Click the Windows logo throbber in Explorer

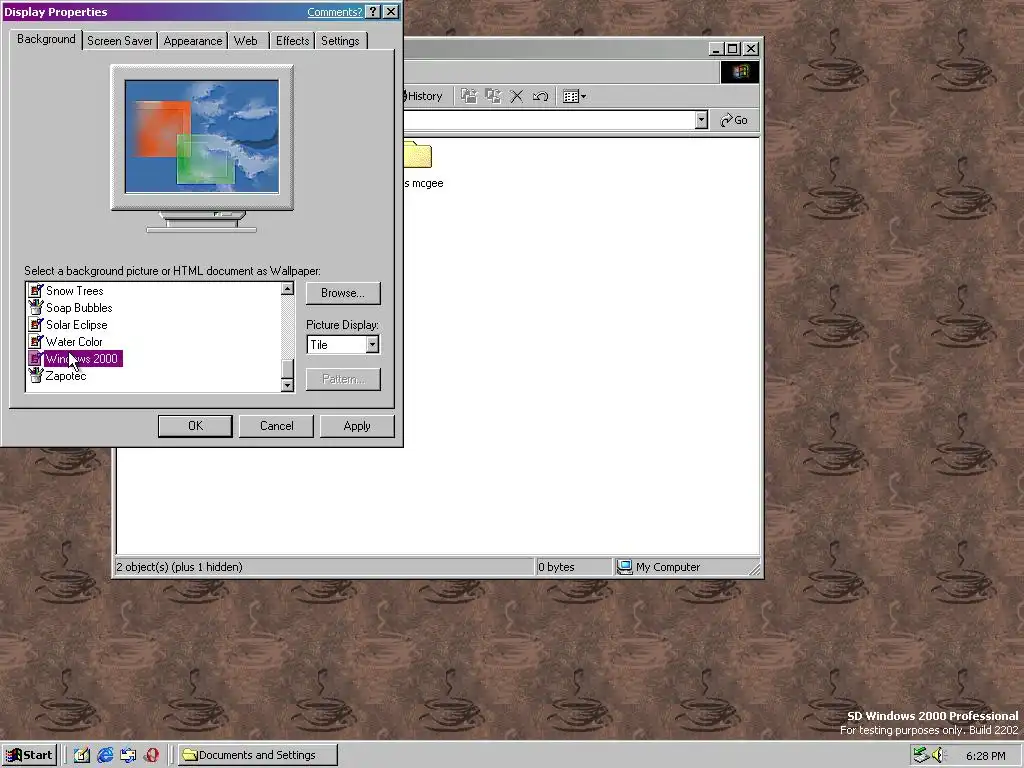pyautogui.click(x=740, y=72)
